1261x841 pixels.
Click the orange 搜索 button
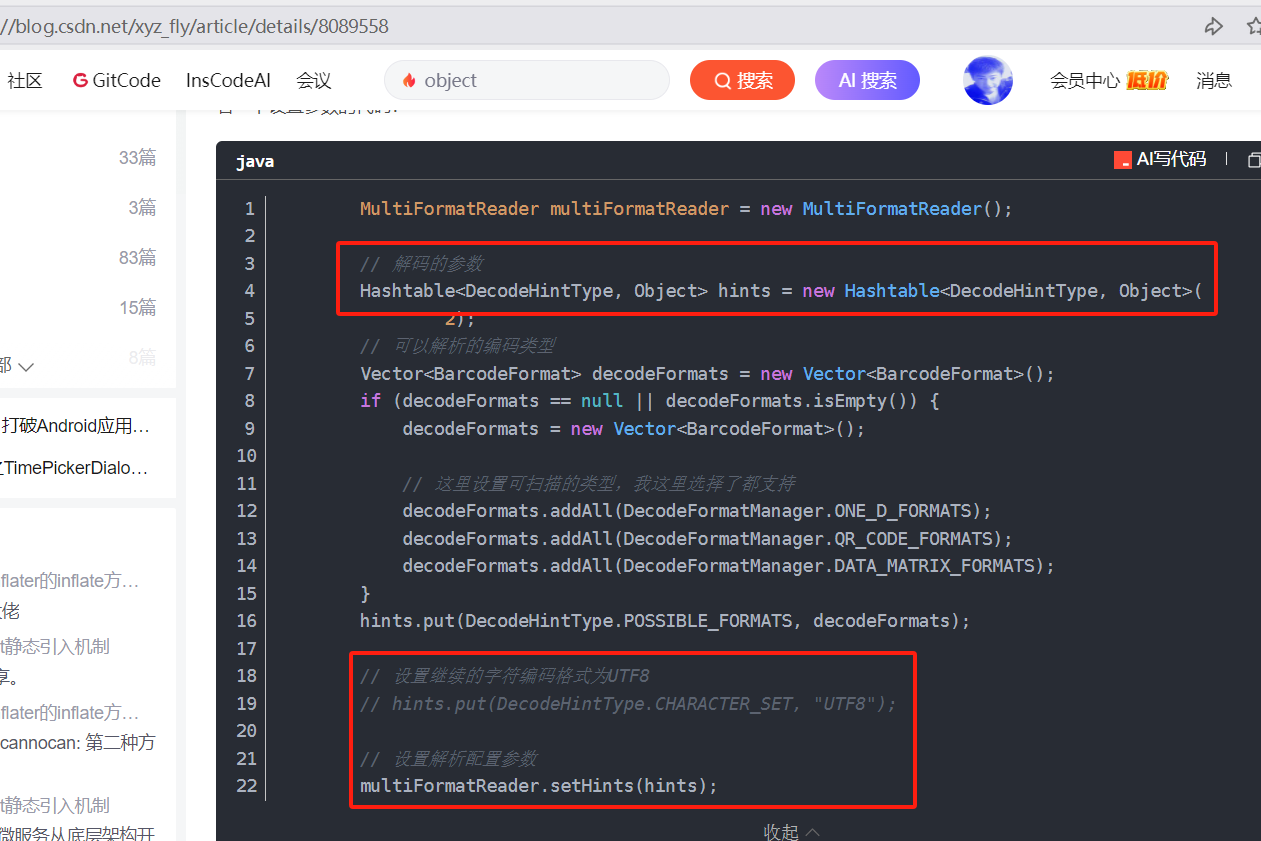742,81
